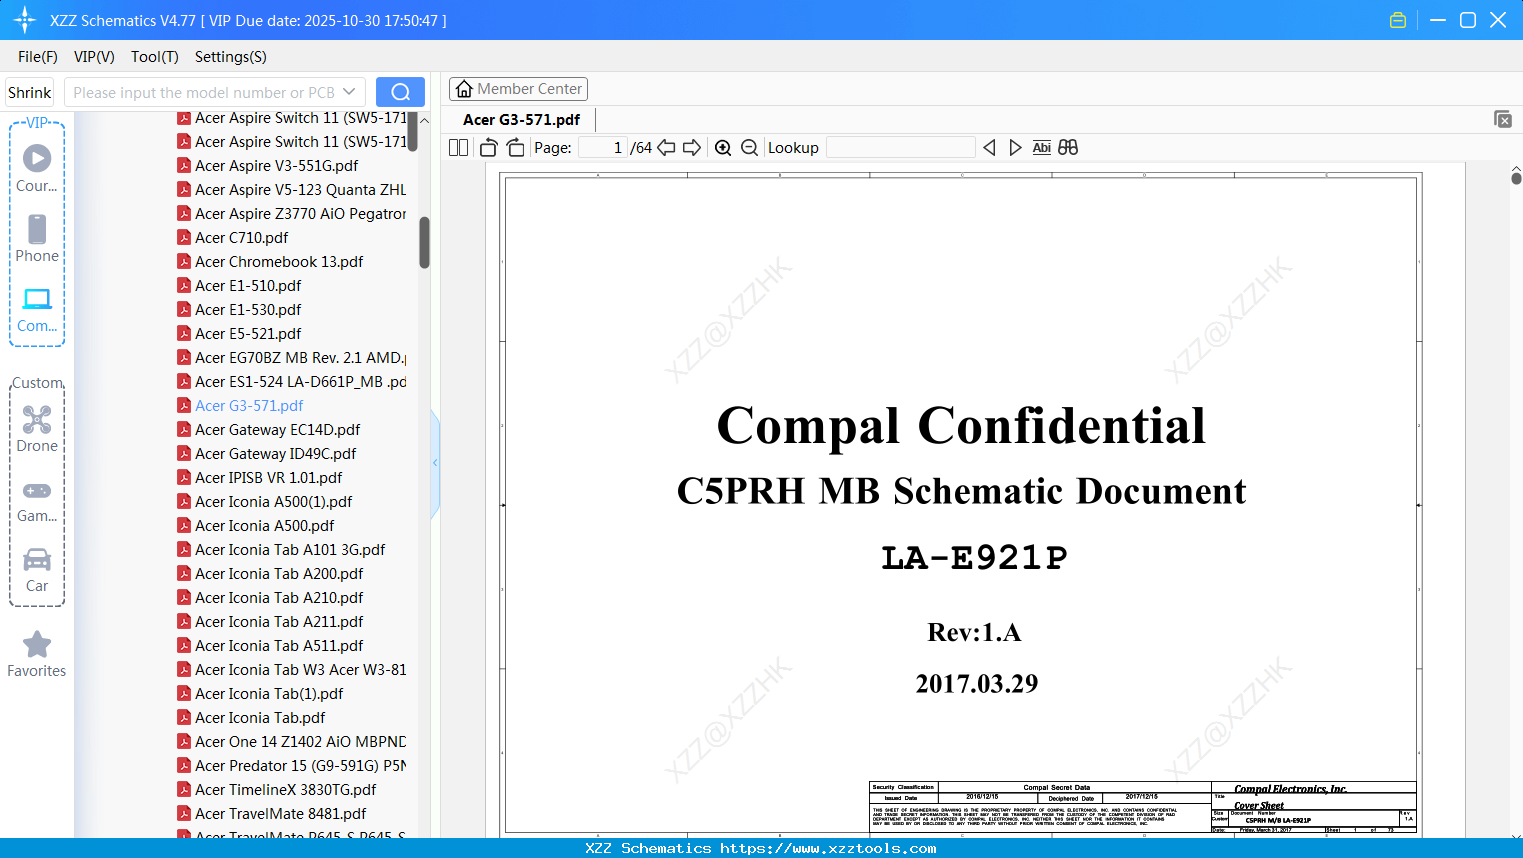Click the document viewer scrollbar thumb
This screenshot has width=1523, height=858.
coord(1516,178)
